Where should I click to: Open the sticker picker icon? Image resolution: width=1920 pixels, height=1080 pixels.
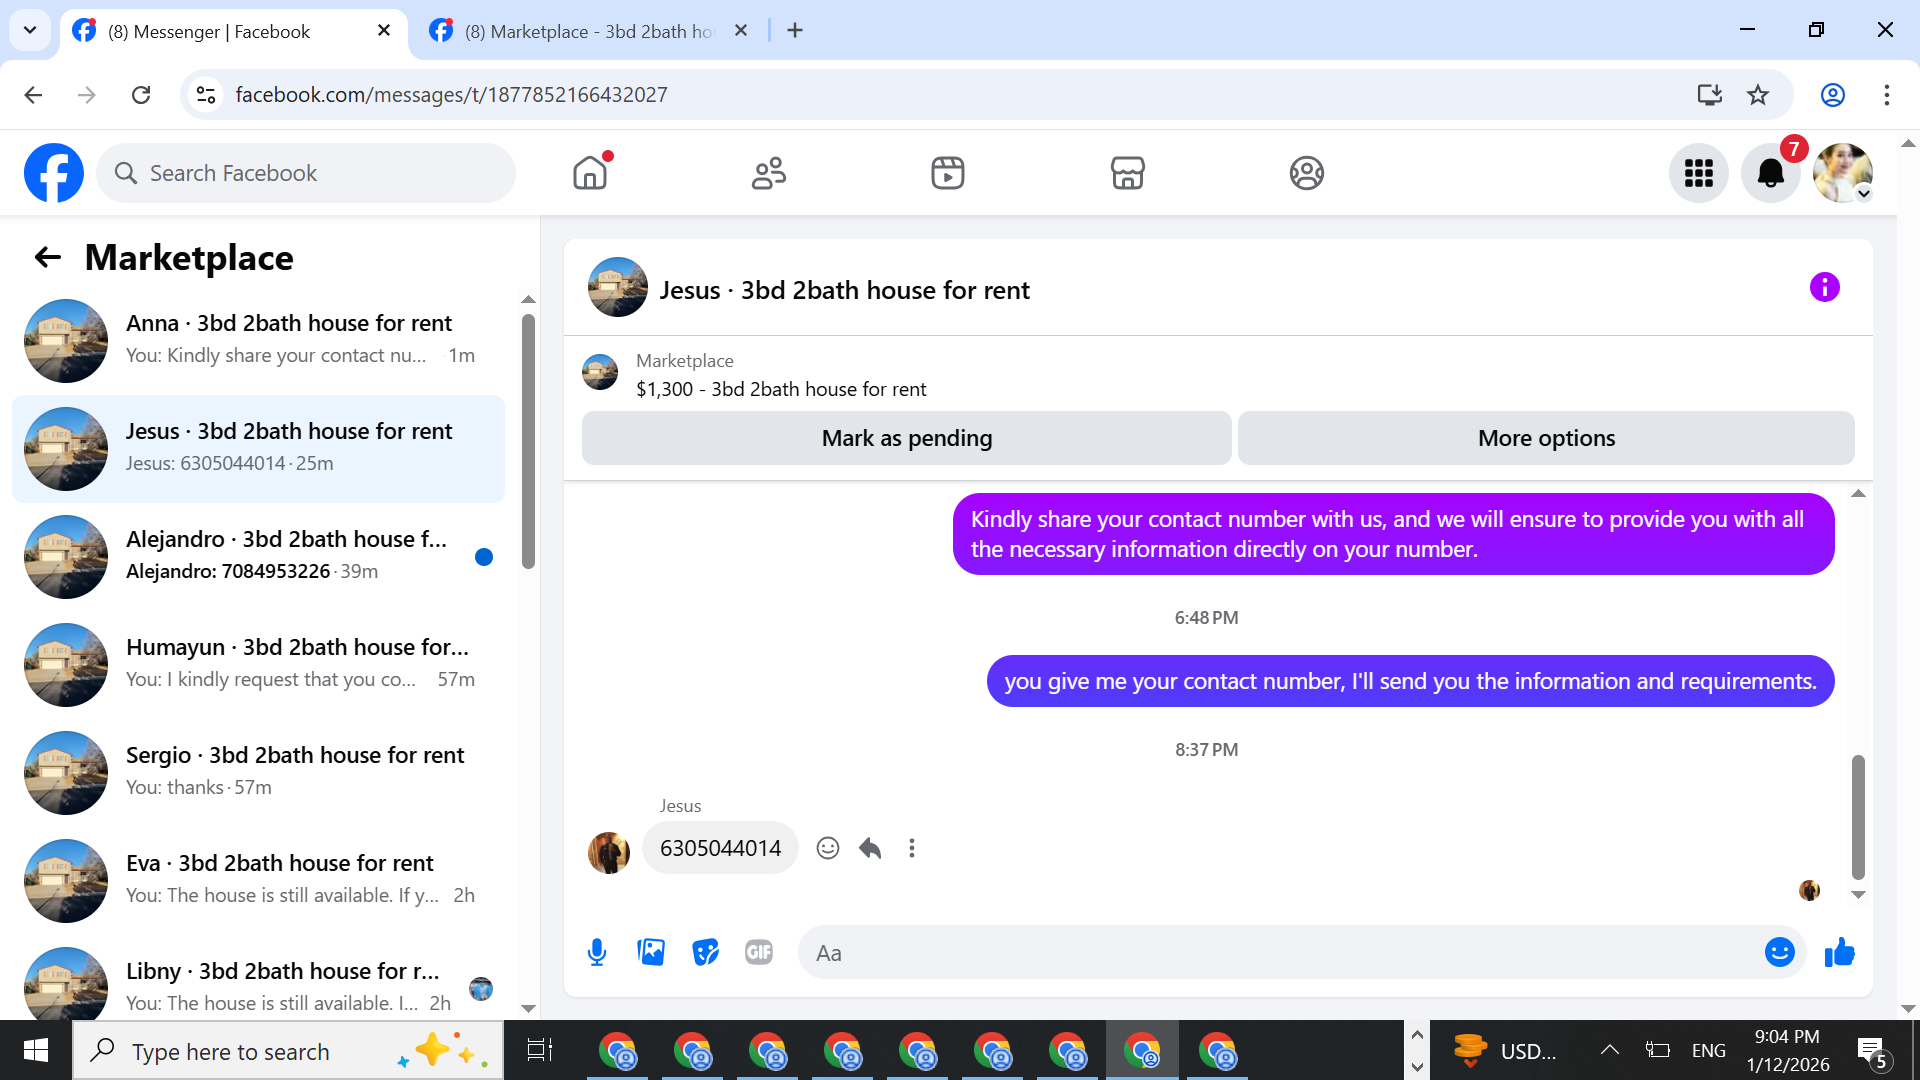click(705, 953)
